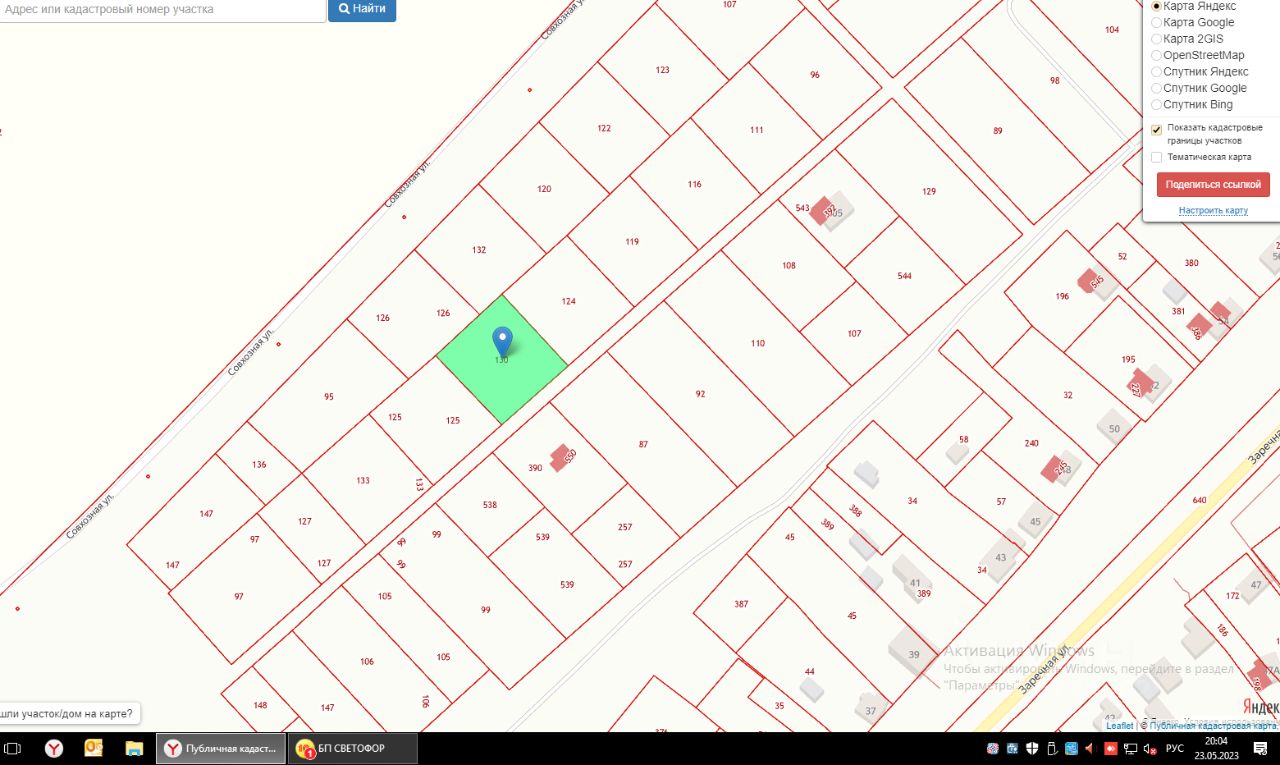Select parcel number 92
Screen dimensions: 1280x765
pyautogui.click(x=700, y=394)
